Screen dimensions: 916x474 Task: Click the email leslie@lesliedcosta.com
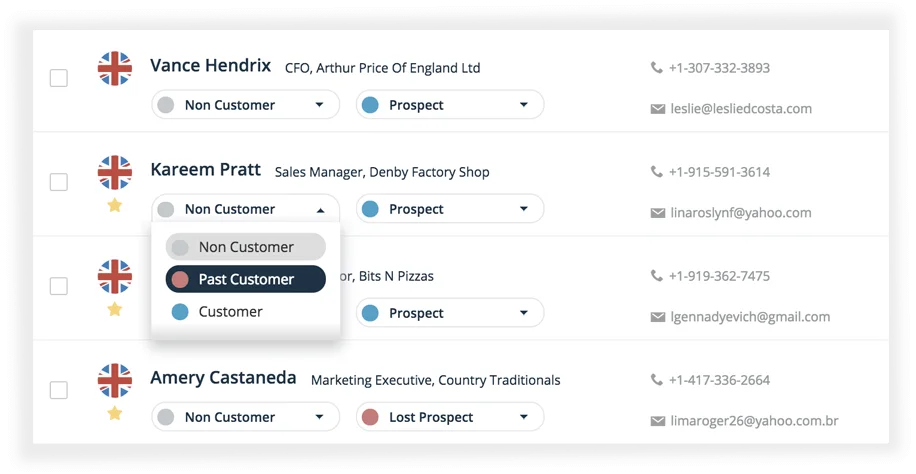tap(741, 109)
